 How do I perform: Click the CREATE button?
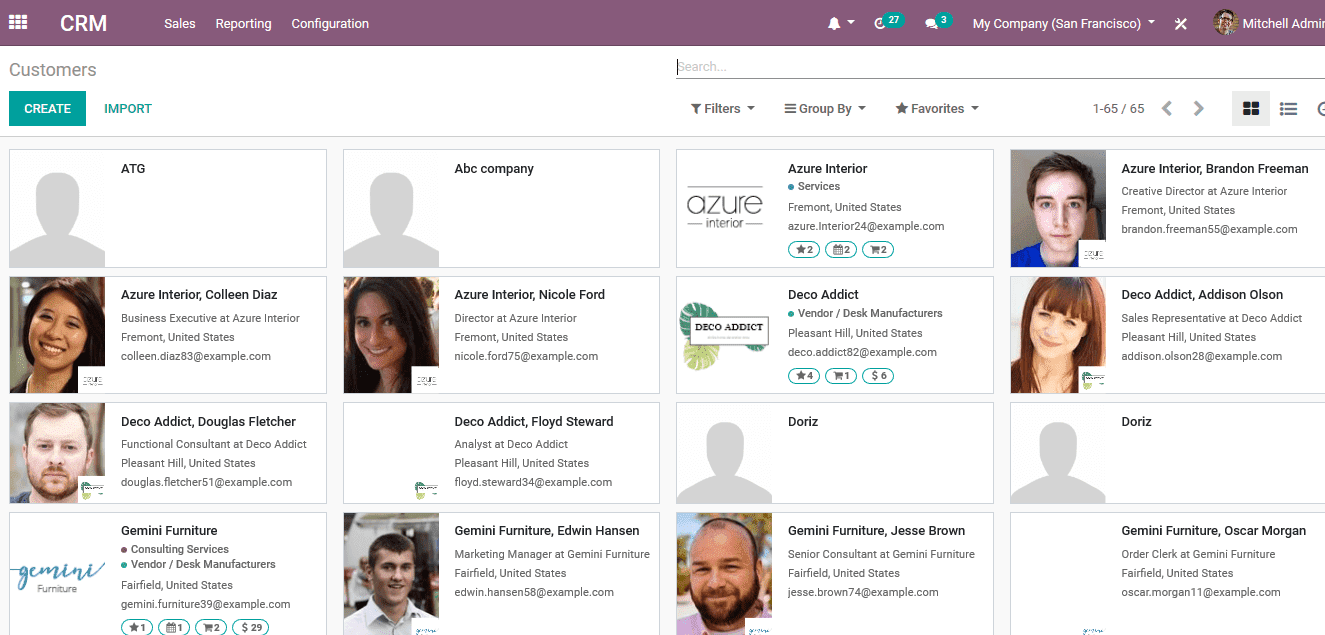tap(47, 108)
